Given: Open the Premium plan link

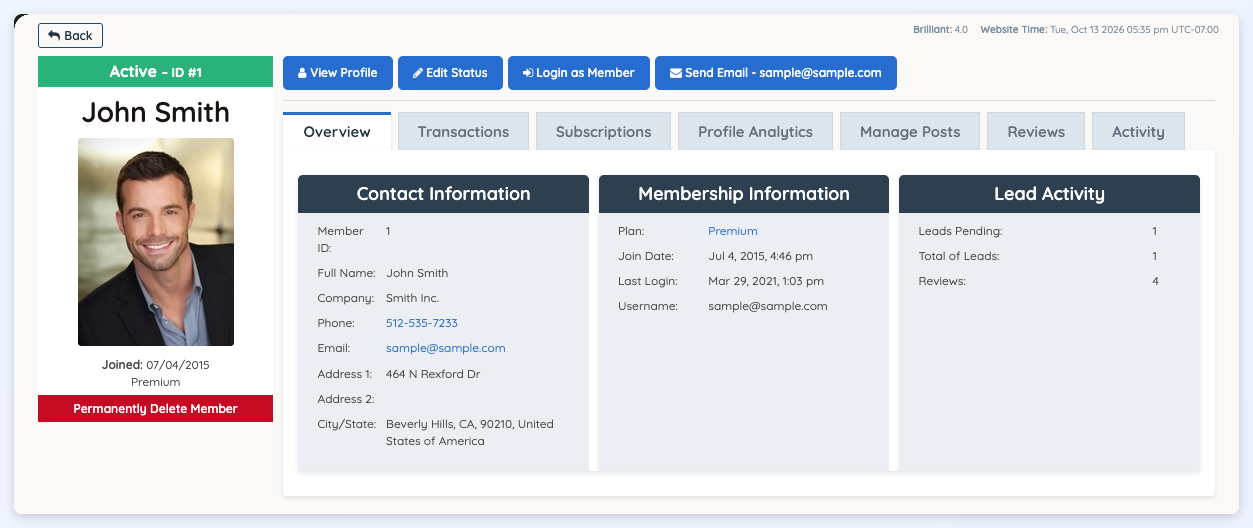Looking at the screenshot, I should click(733, 231).
